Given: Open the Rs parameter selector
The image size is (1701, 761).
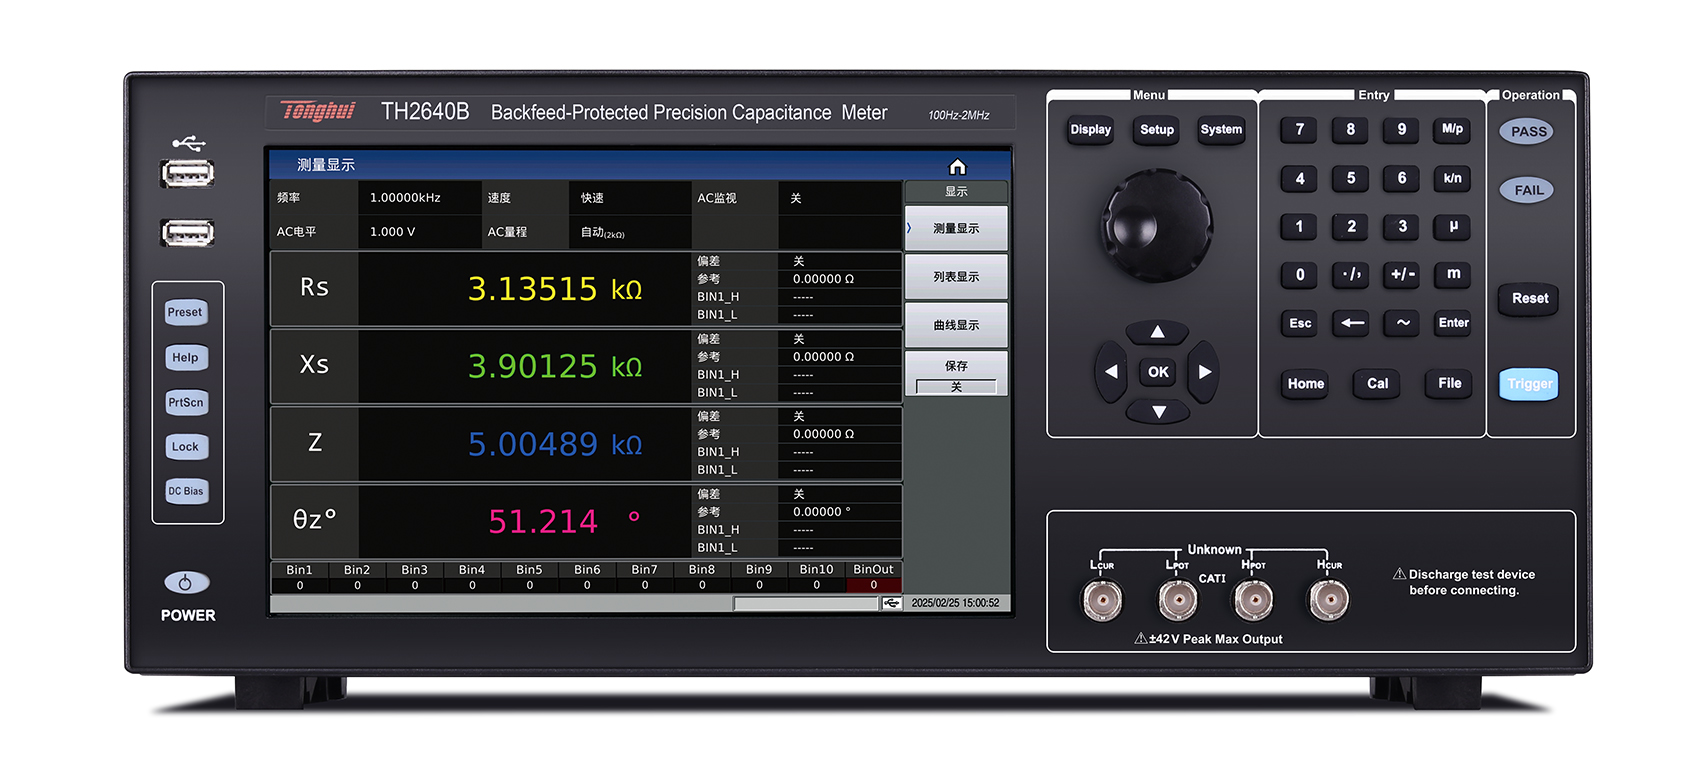Looking at the screenshot, I should tap(314, 288).
